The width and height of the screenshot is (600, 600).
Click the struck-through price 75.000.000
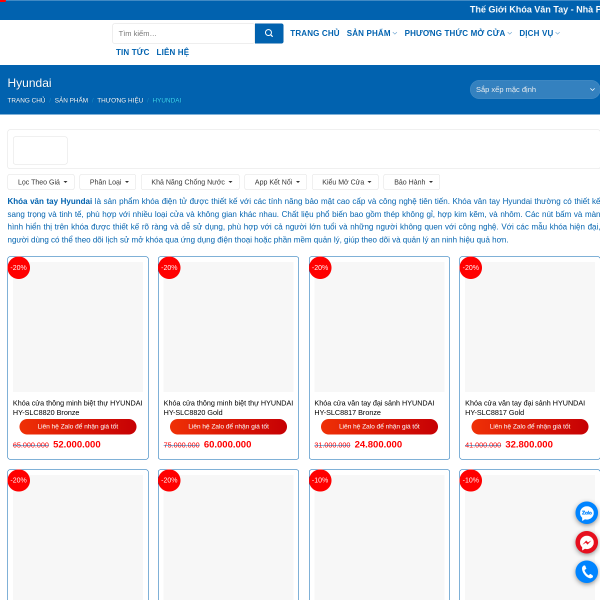coord(182,445)
